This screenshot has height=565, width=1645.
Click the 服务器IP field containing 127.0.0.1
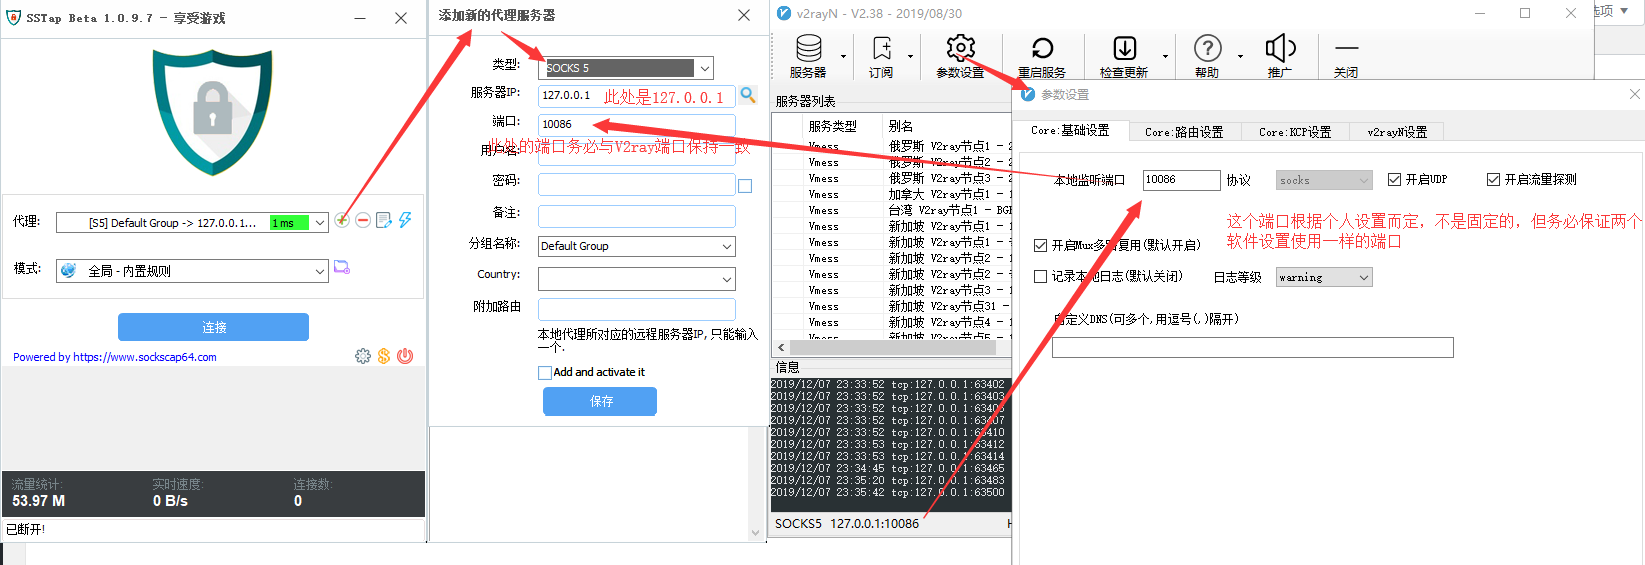click(x=637, y=95)
